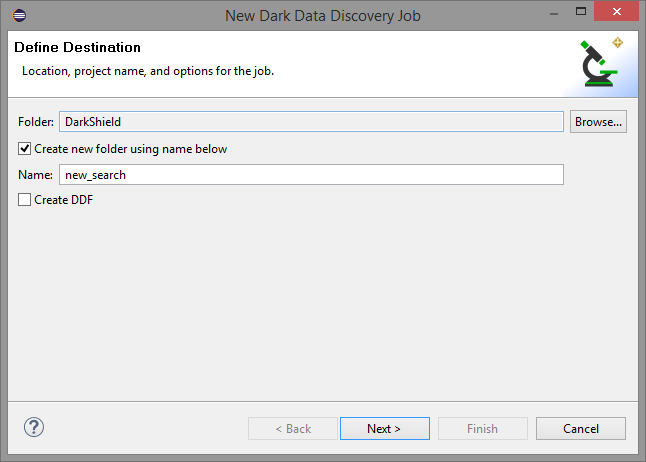
Task: Proceed with the Next > button
Action: [385, 429]
